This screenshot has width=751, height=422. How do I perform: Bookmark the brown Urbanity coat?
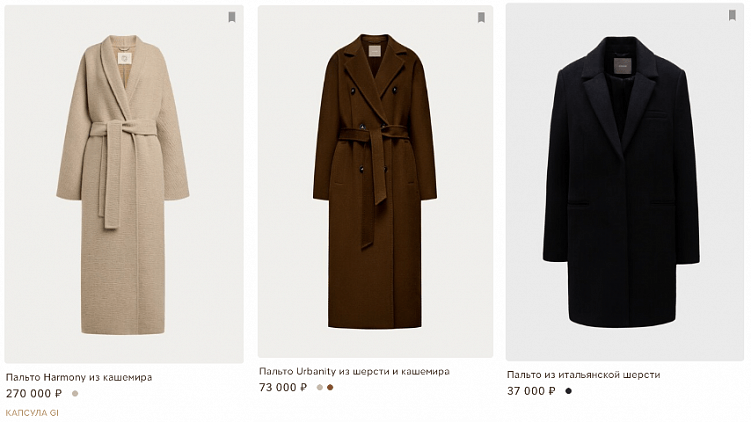coord(481,17)
